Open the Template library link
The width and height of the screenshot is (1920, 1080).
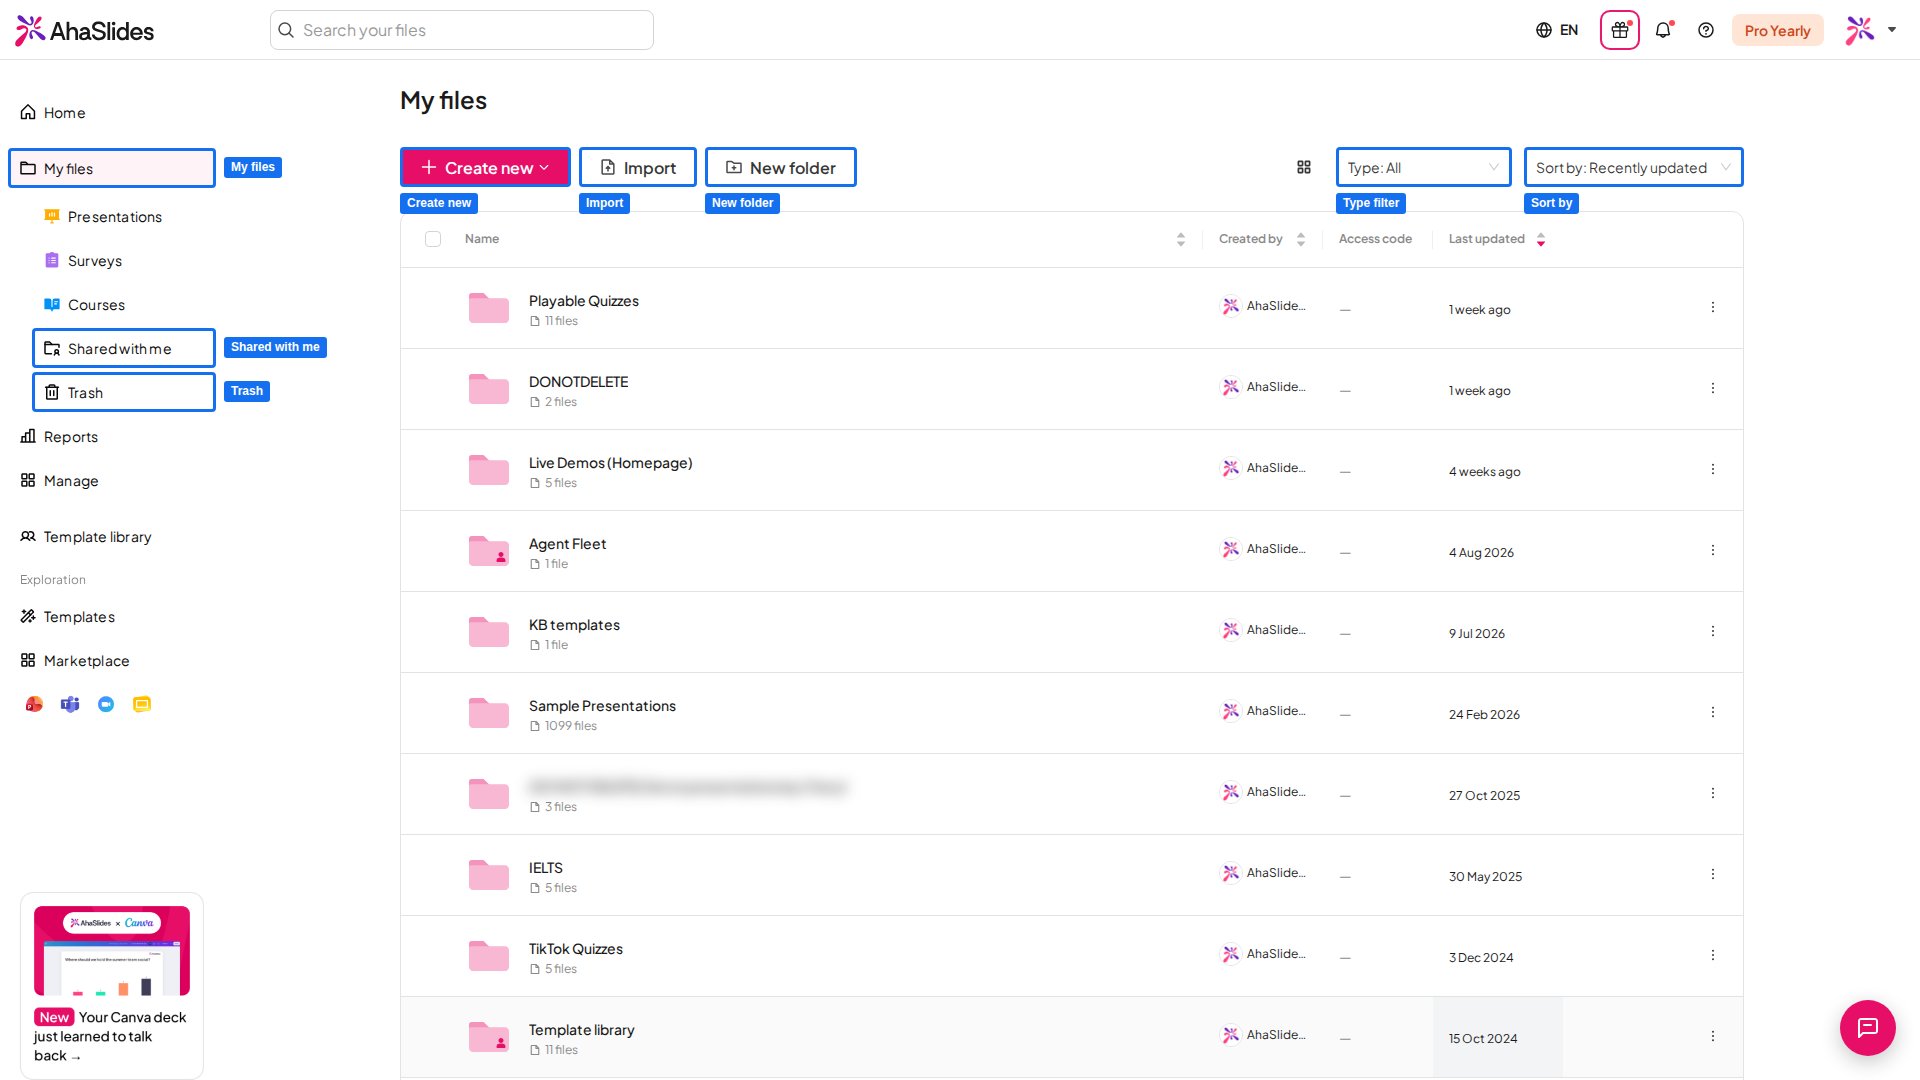point(86,537)
